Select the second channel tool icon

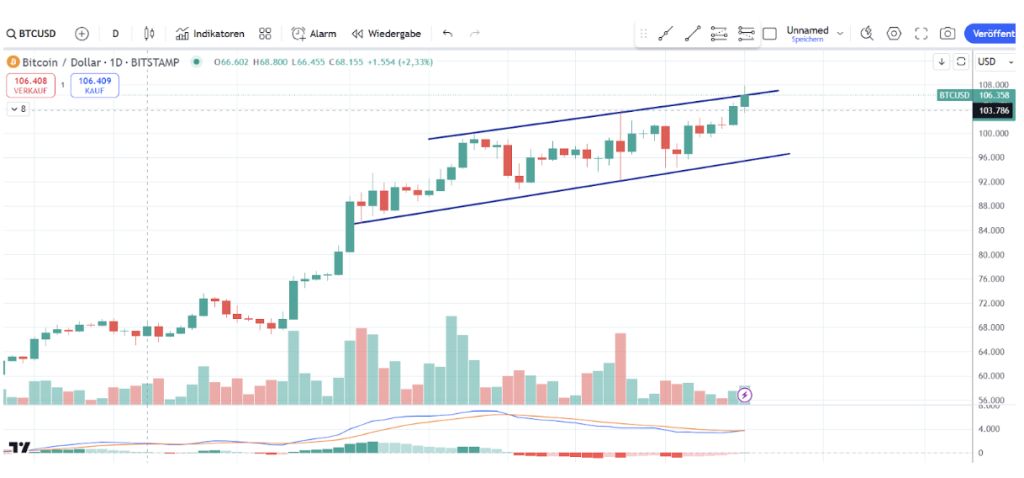(x=745, y=33)
